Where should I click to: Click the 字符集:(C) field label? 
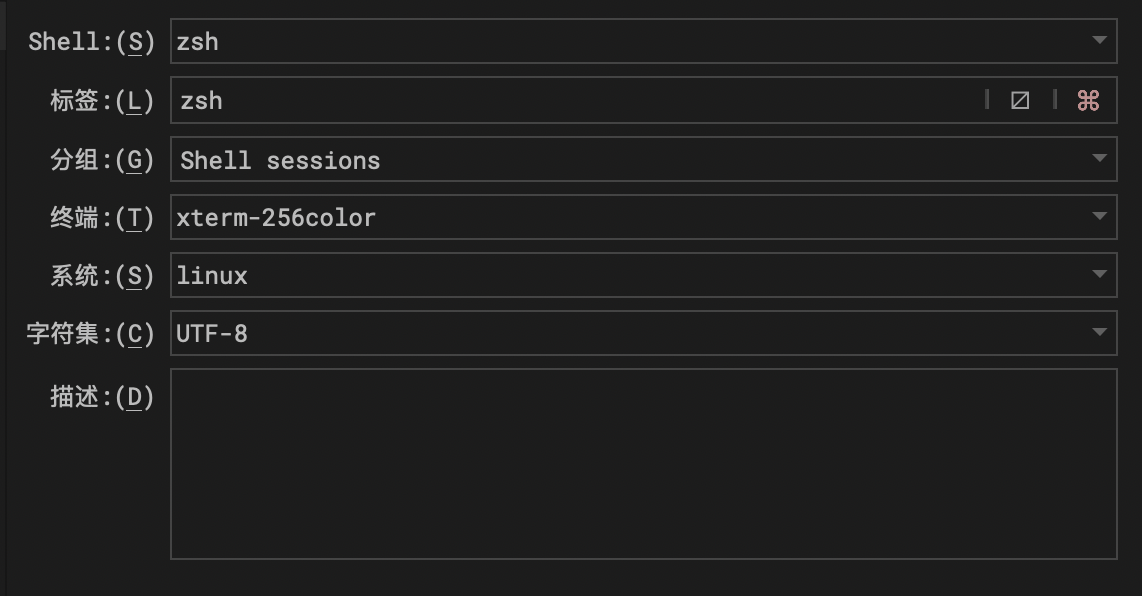point(91,333)
